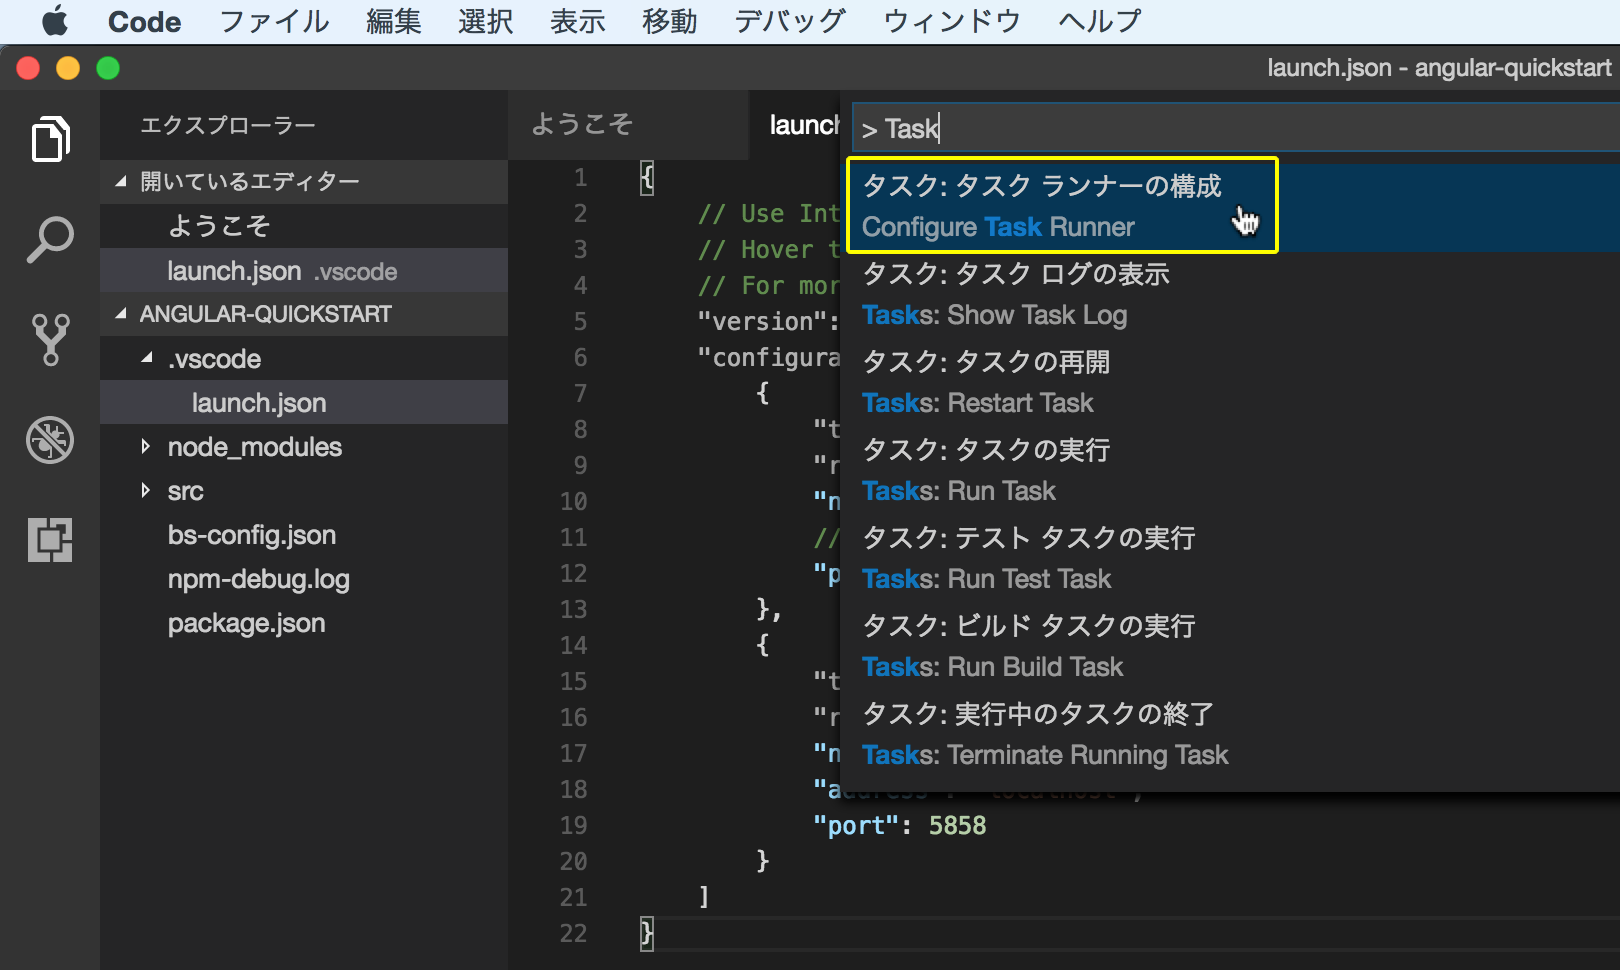Screen dimensions: 1620x970
Task: Open package.json file
Action: (x=247, y=623)
